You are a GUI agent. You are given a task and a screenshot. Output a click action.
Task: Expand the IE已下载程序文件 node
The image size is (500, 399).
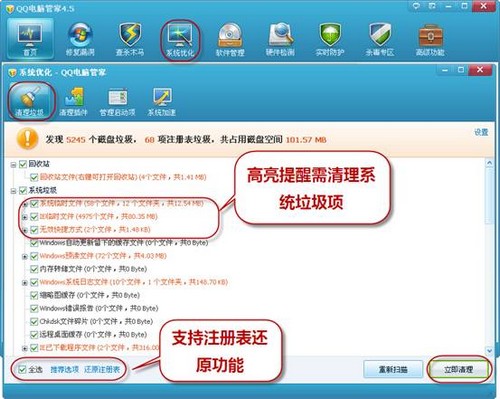click(x=25, y=349)
